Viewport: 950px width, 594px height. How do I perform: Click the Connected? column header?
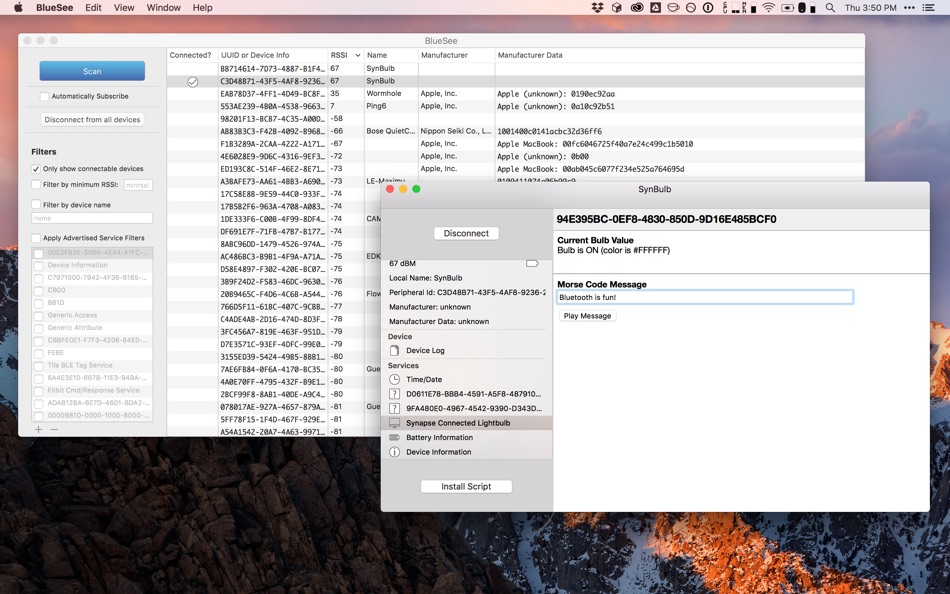click(190, 55)
